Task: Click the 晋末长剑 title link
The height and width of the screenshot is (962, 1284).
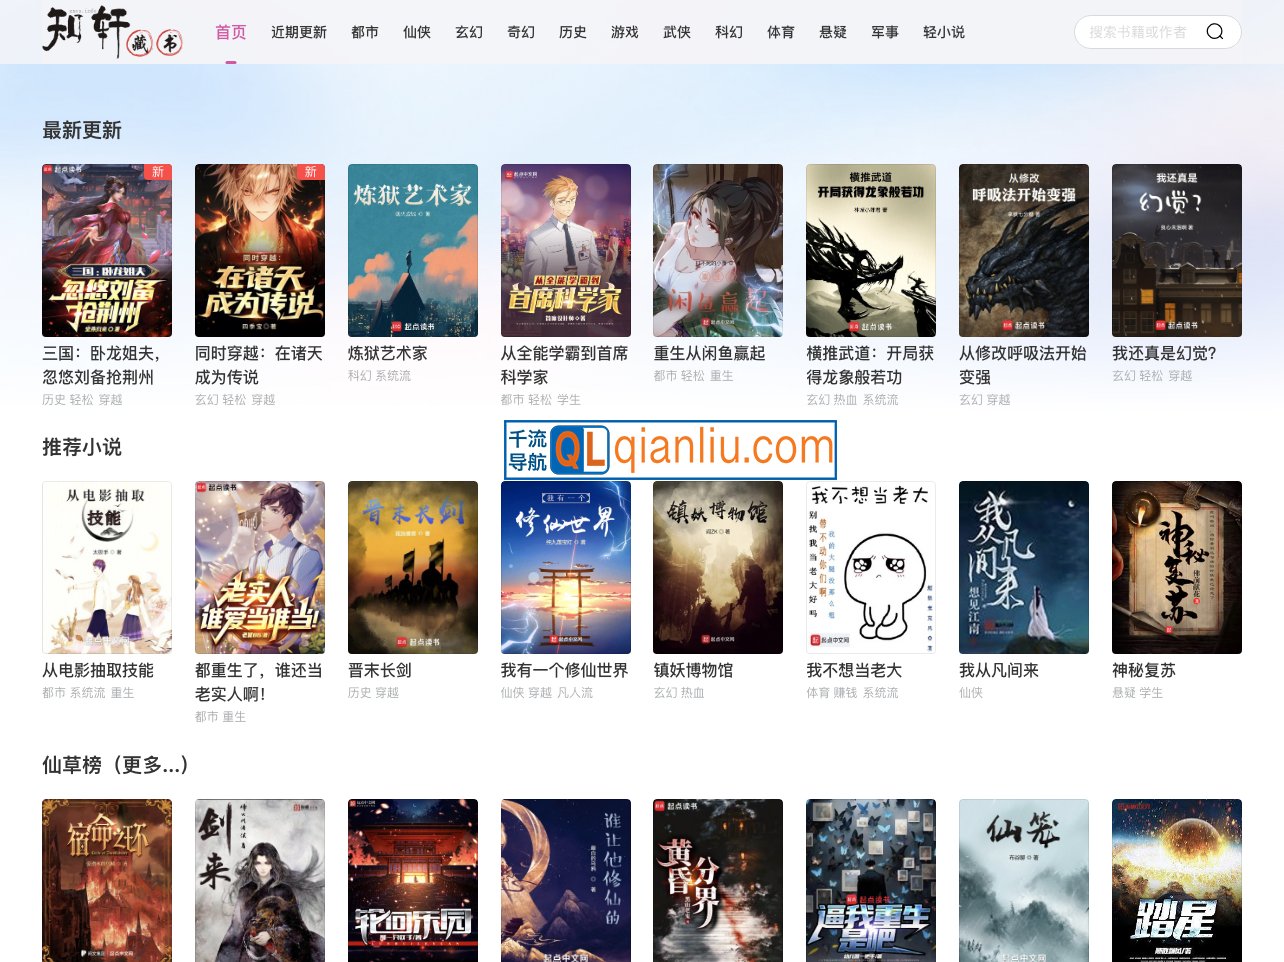Action: pyautogui.click(x=379, y=670)
